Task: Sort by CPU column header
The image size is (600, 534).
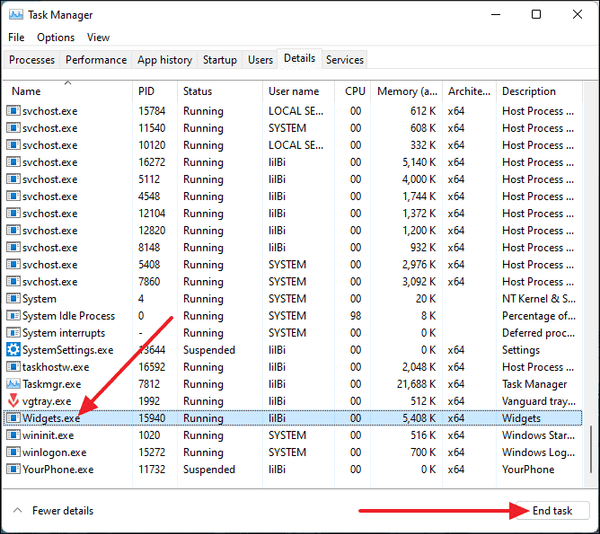Action: (x=352, y=91)
